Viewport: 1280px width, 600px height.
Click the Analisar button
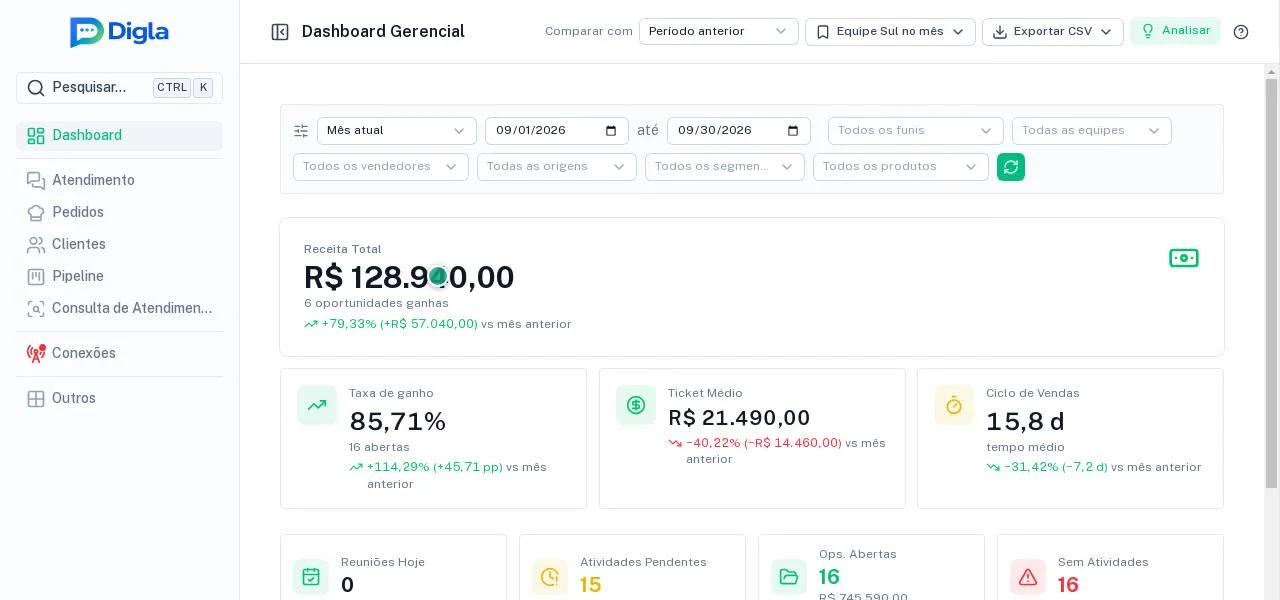coord(1176,31)
